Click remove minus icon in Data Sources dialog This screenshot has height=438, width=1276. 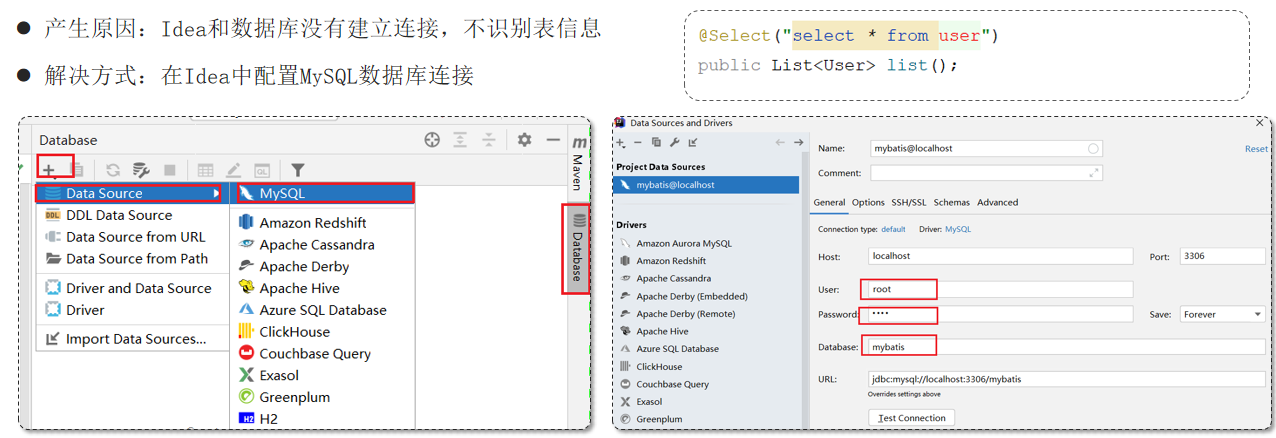(638, 143)
